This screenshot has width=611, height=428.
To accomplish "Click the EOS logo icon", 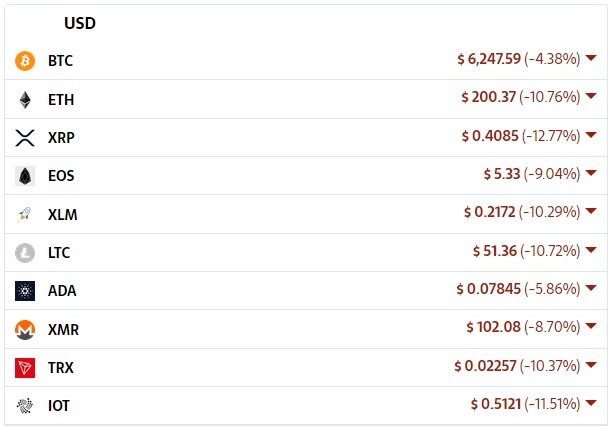I will pos(25,176).
